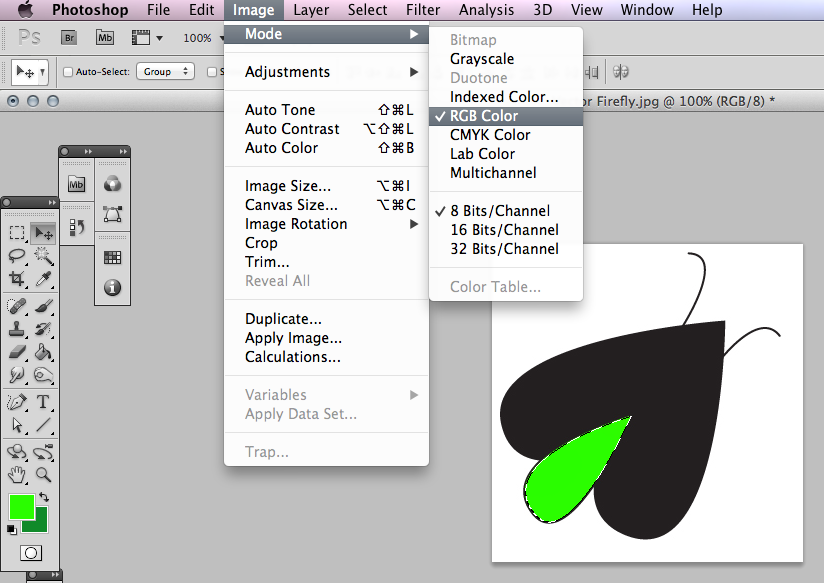Select the Pen tool
824x583 pixels.
[17, 402]
